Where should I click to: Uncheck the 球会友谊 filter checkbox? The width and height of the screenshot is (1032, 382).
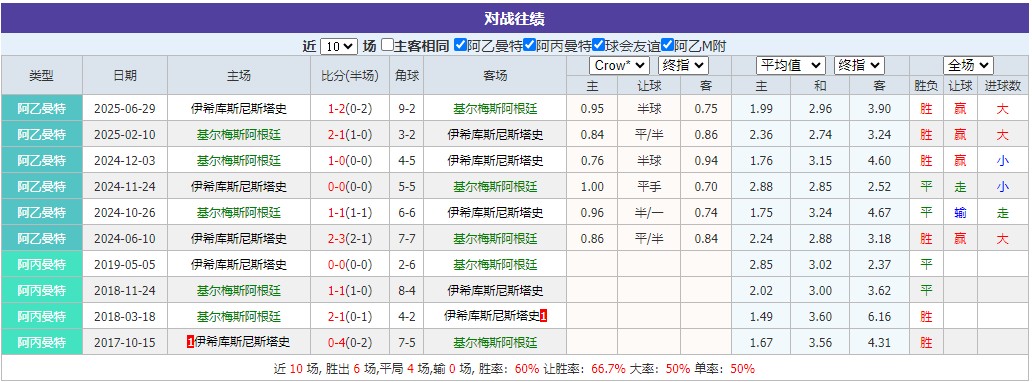point(598,45)
